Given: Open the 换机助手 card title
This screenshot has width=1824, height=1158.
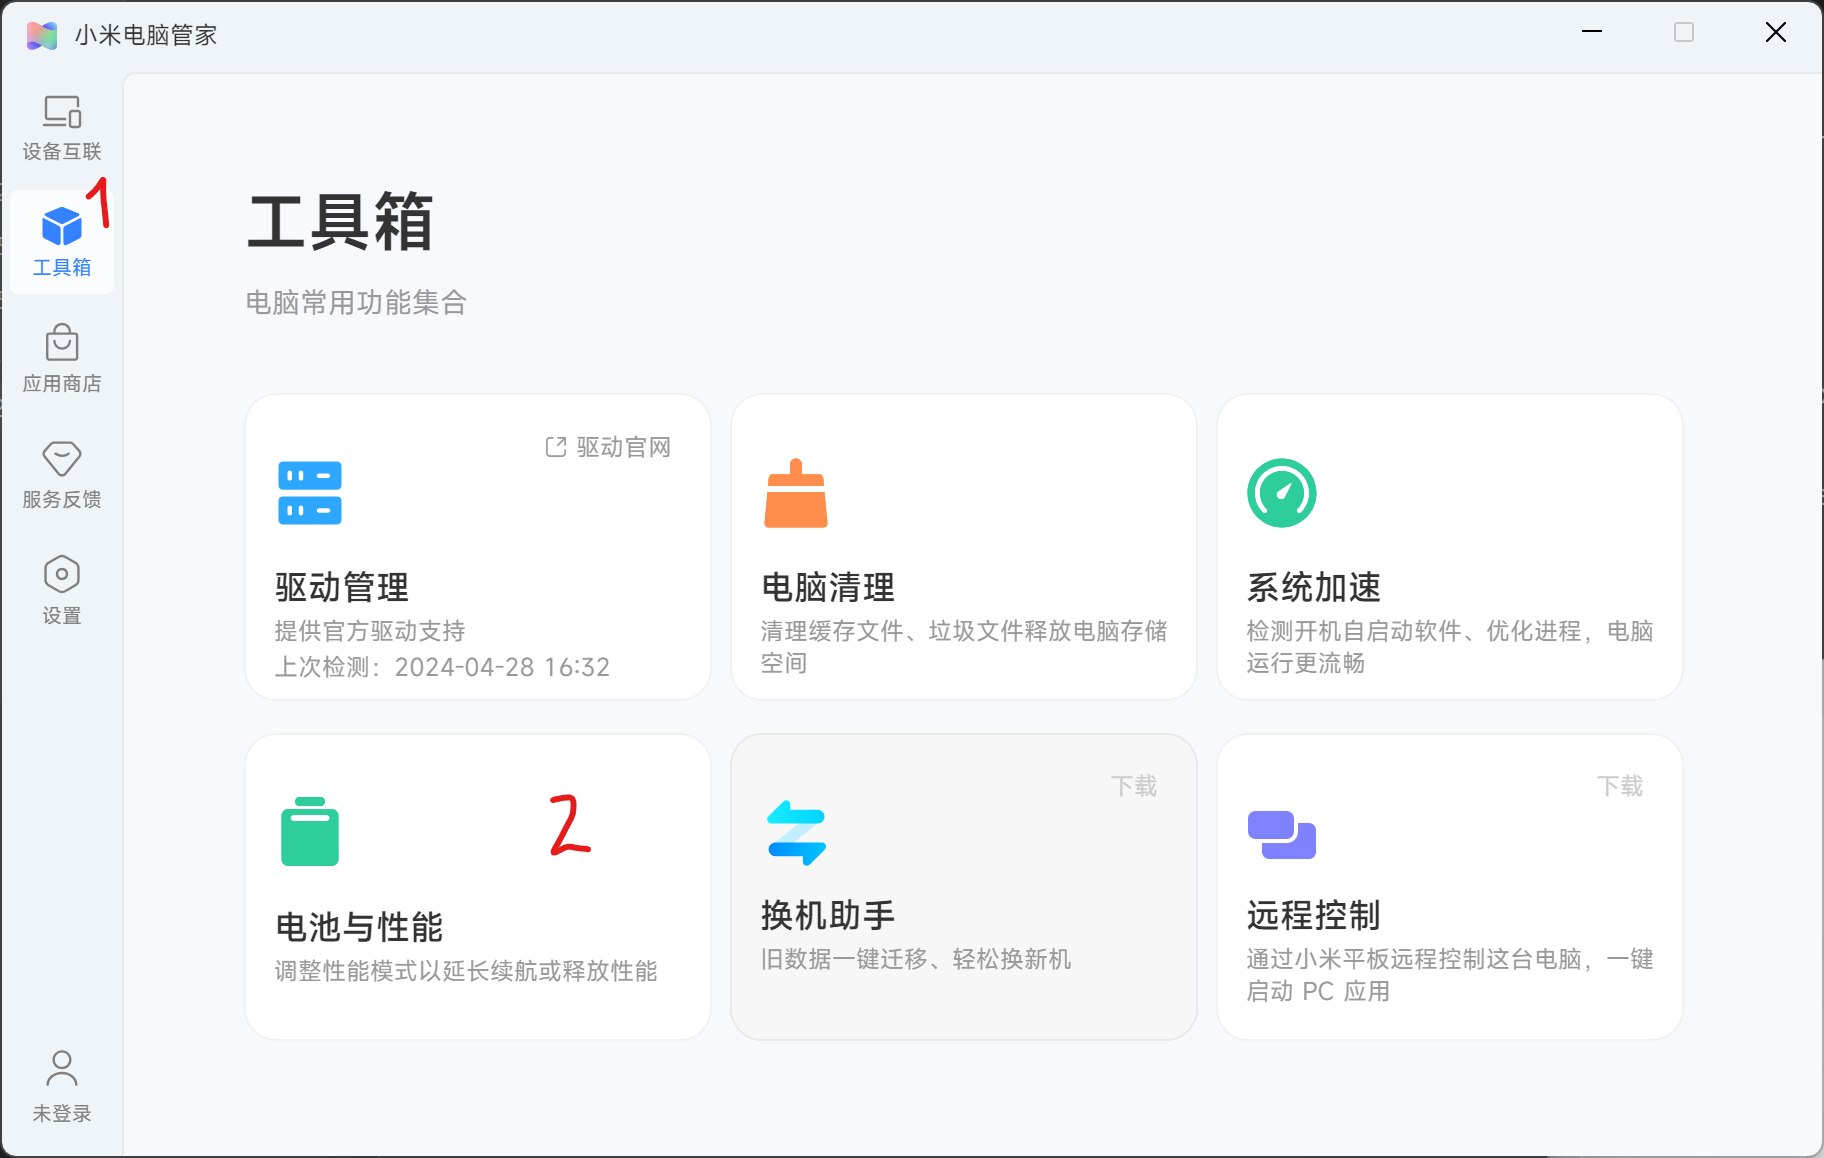Looking at the screenshot, I should (828, 915).
